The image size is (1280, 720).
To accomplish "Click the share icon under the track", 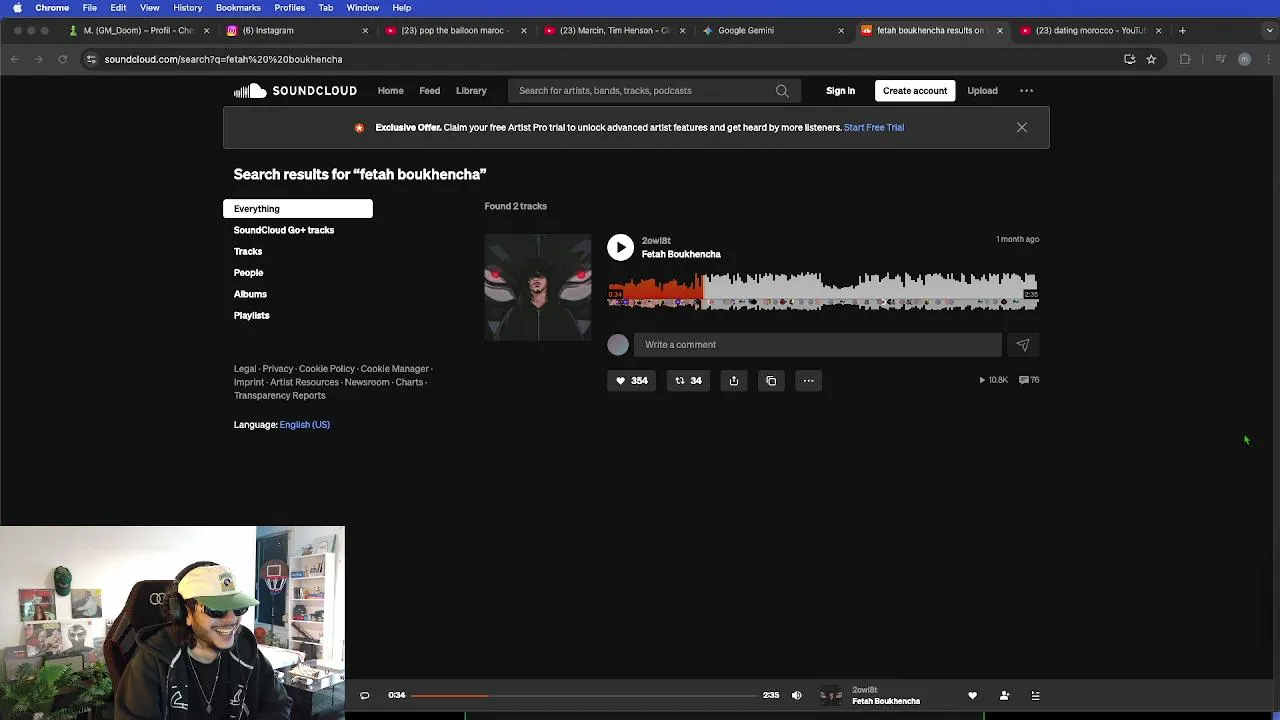I will click(734, 380).
